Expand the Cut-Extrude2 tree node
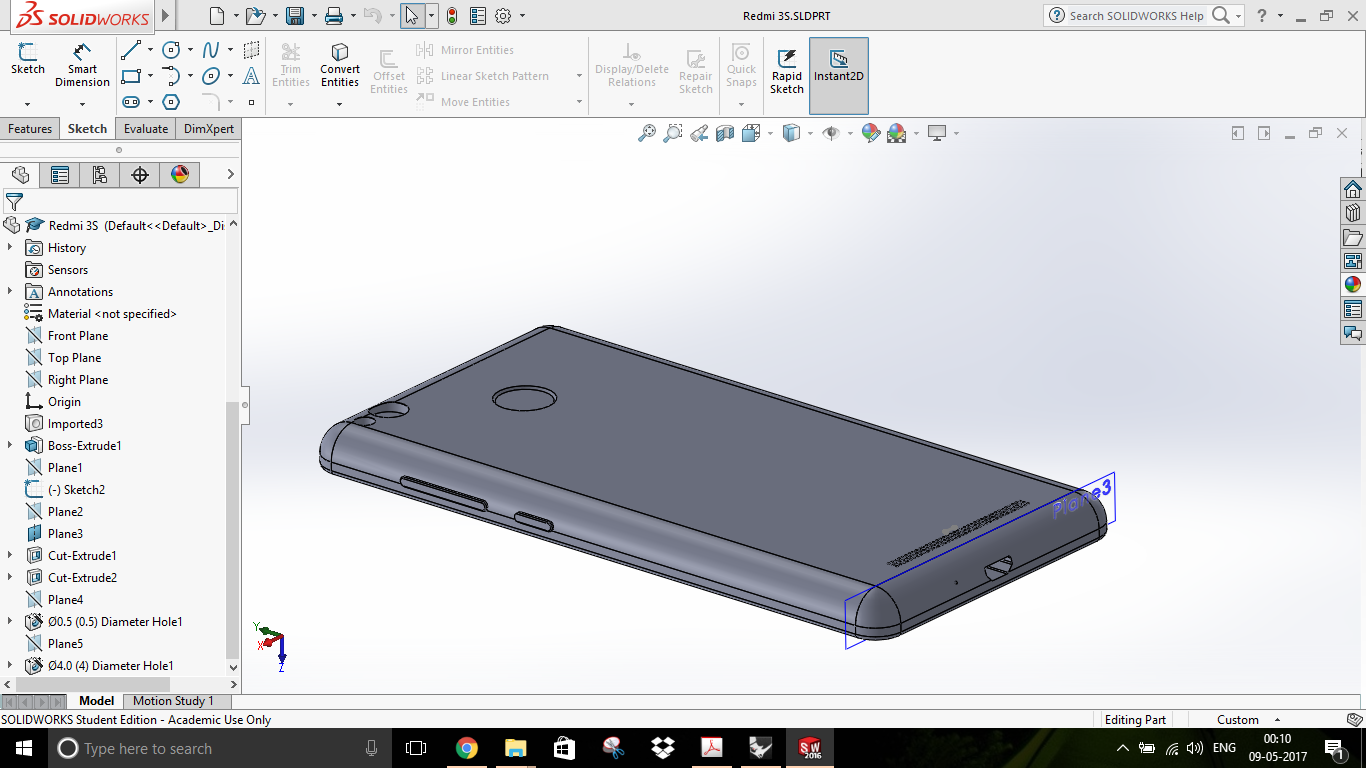The image size is (1366, 768). point(10,578)
